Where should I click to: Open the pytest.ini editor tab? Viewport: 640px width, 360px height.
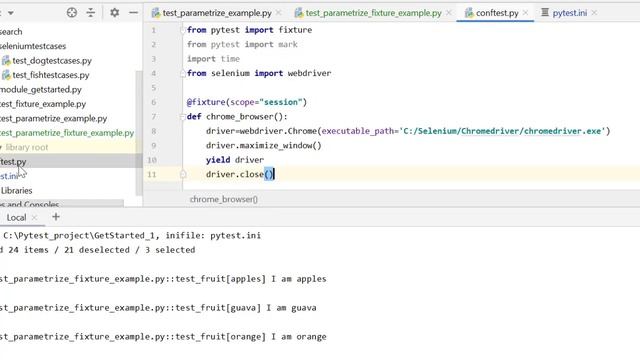[570, 13]
